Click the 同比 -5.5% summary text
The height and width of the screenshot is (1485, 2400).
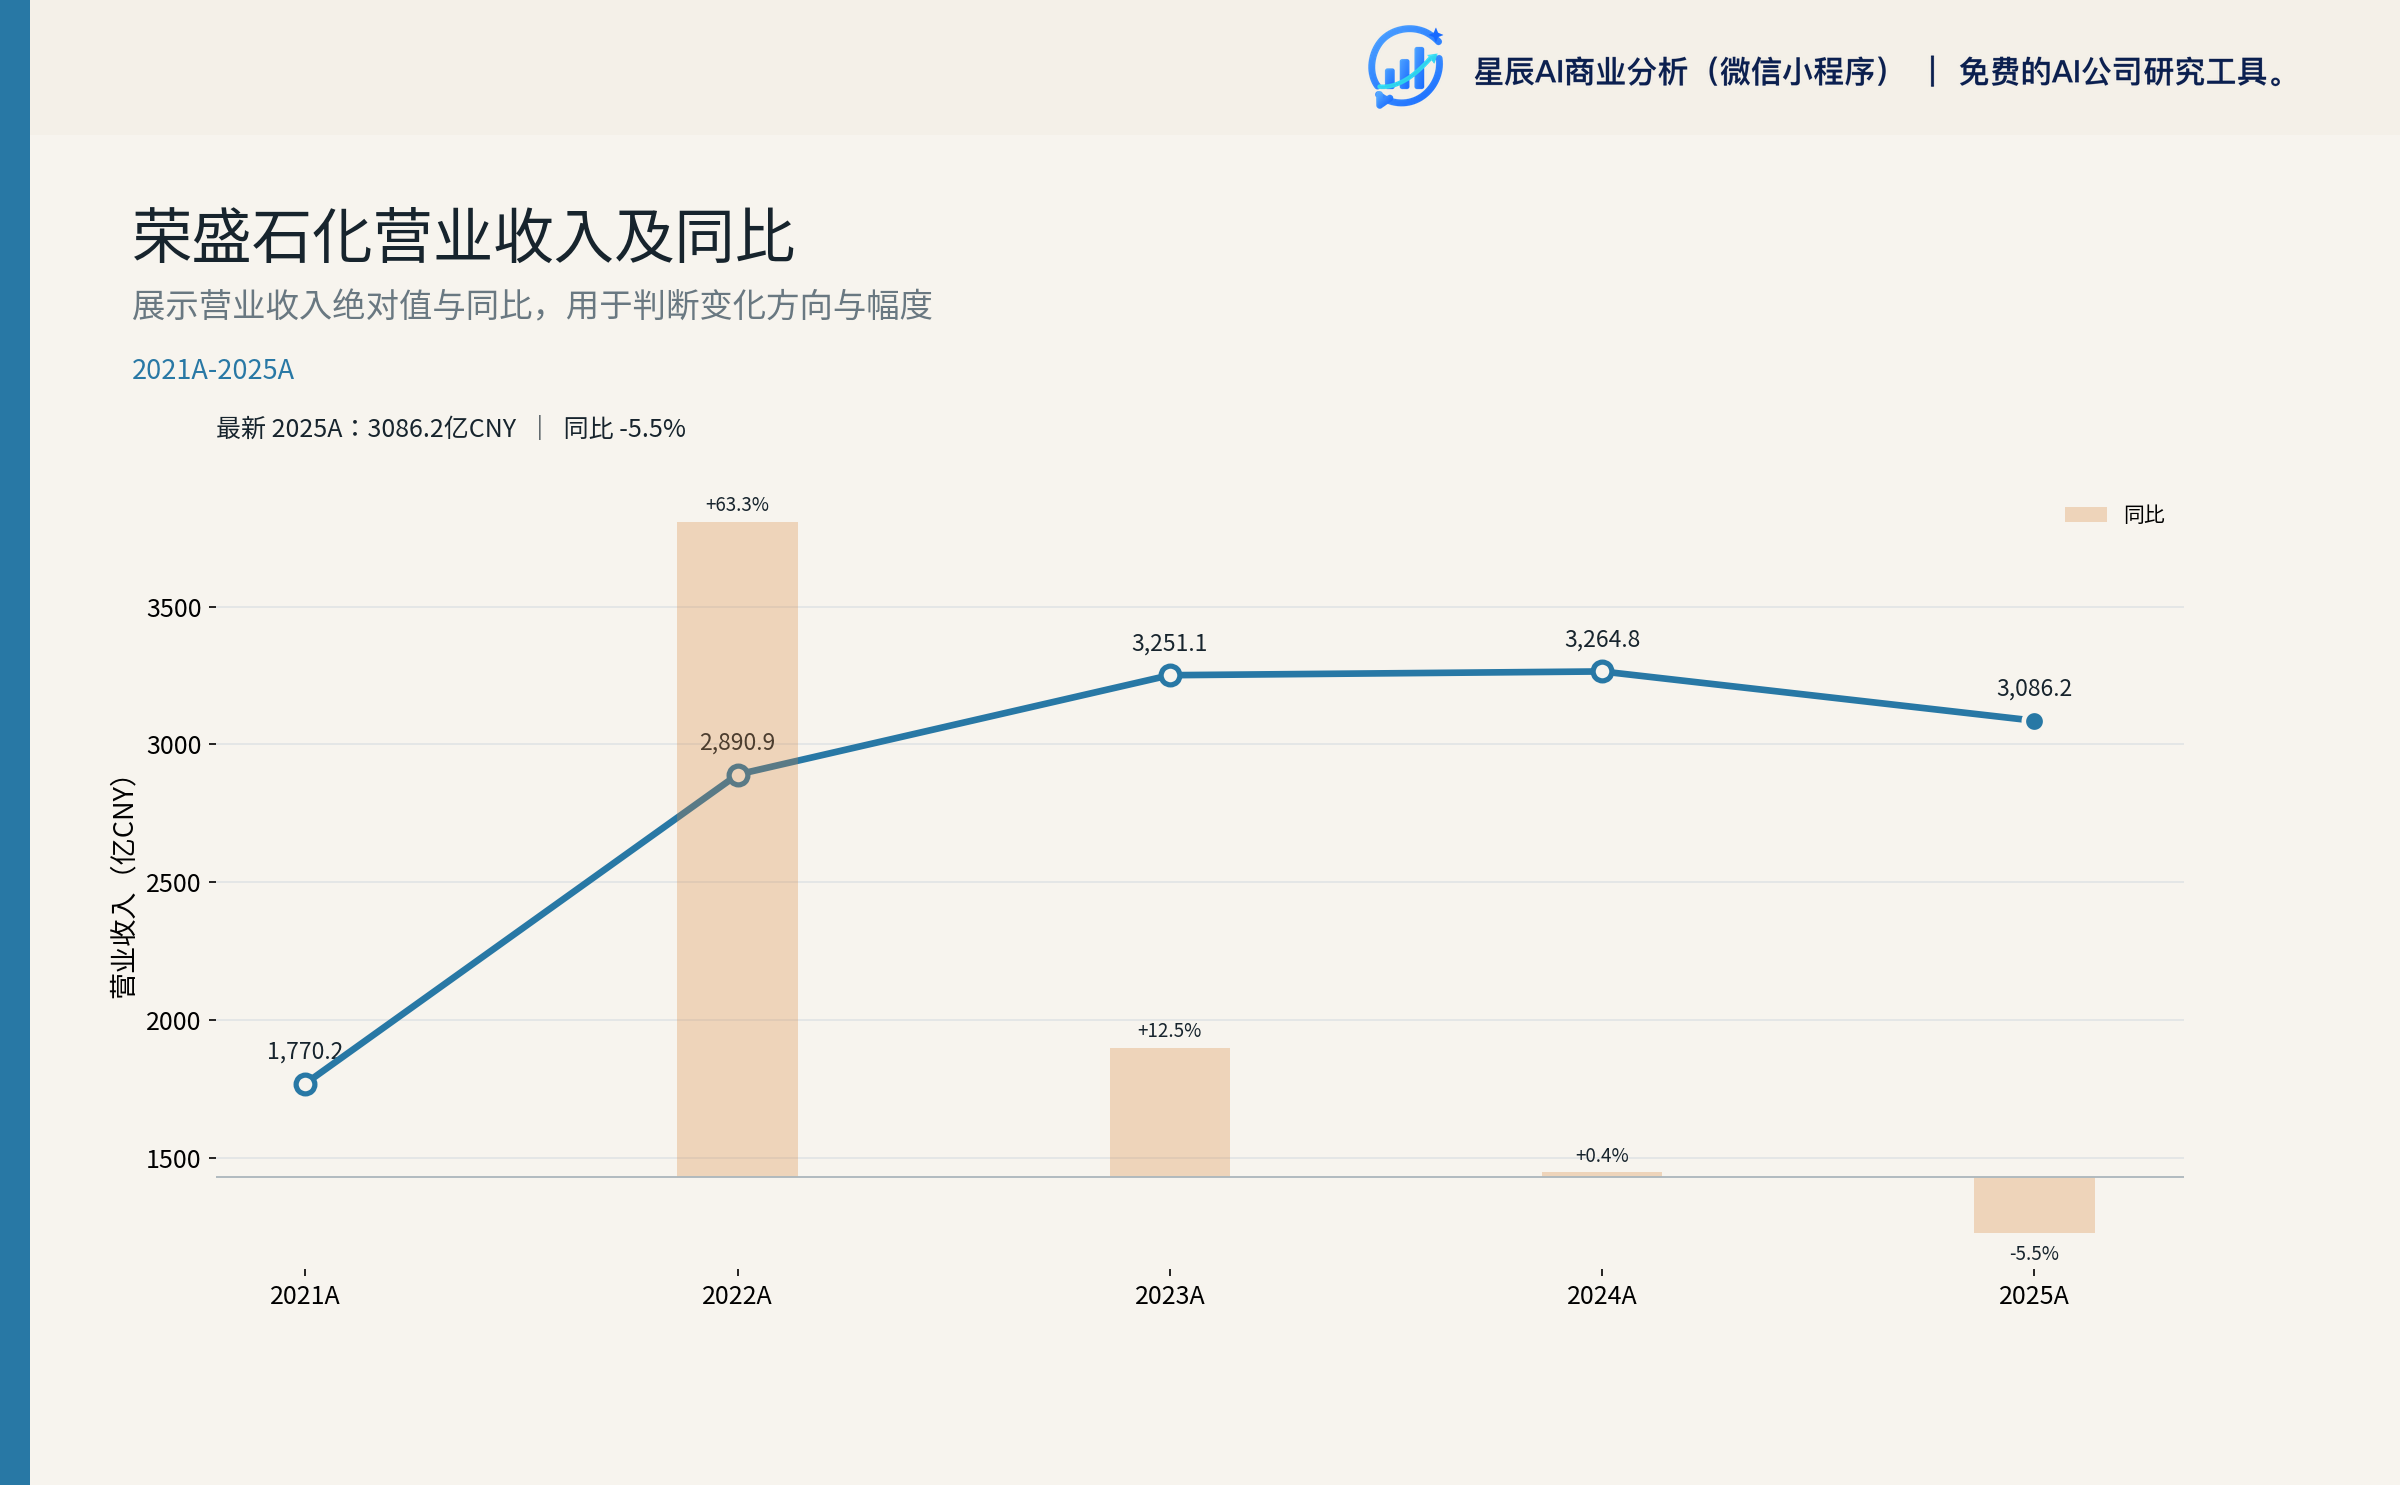625,428
